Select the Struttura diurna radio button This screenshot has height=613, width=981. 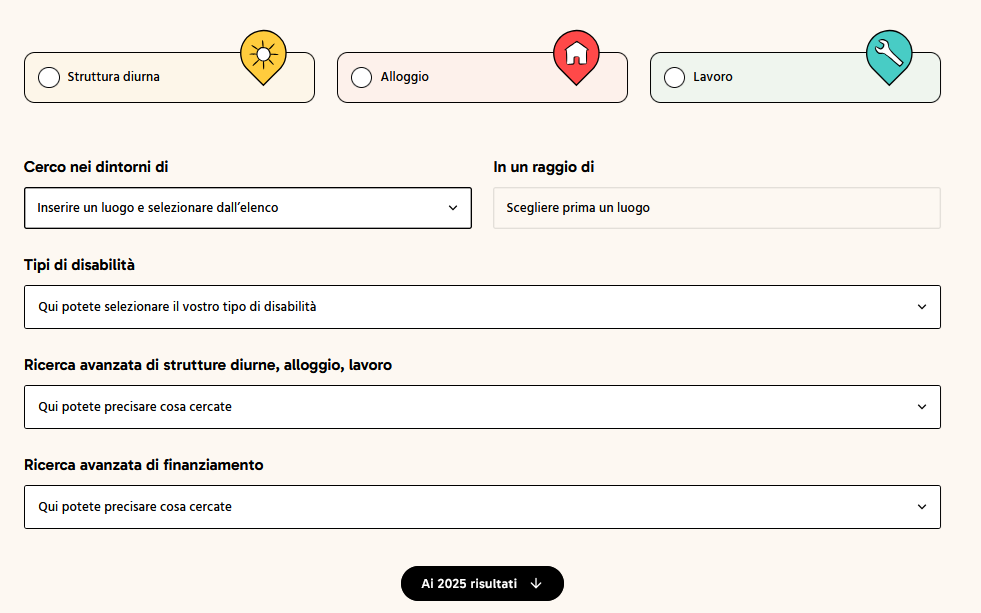click(x=48, y=77)
